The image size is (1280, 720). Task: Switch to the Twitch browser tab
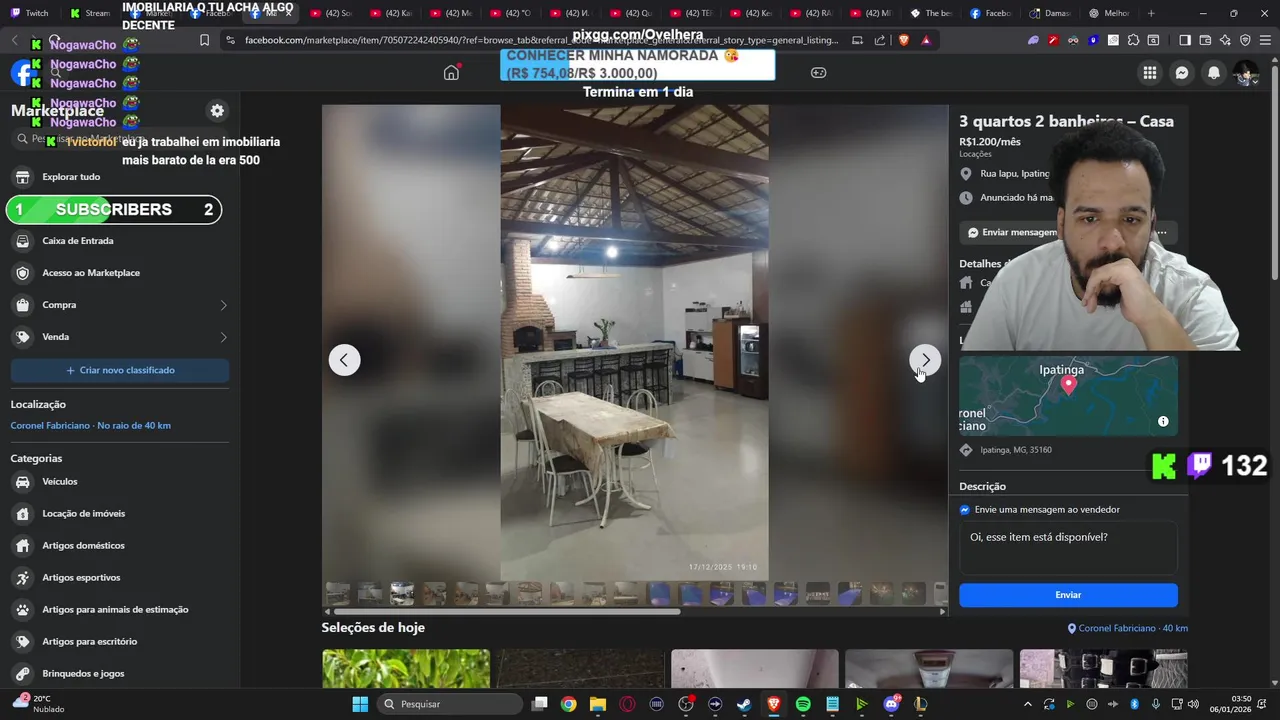[x=31, y=13]
